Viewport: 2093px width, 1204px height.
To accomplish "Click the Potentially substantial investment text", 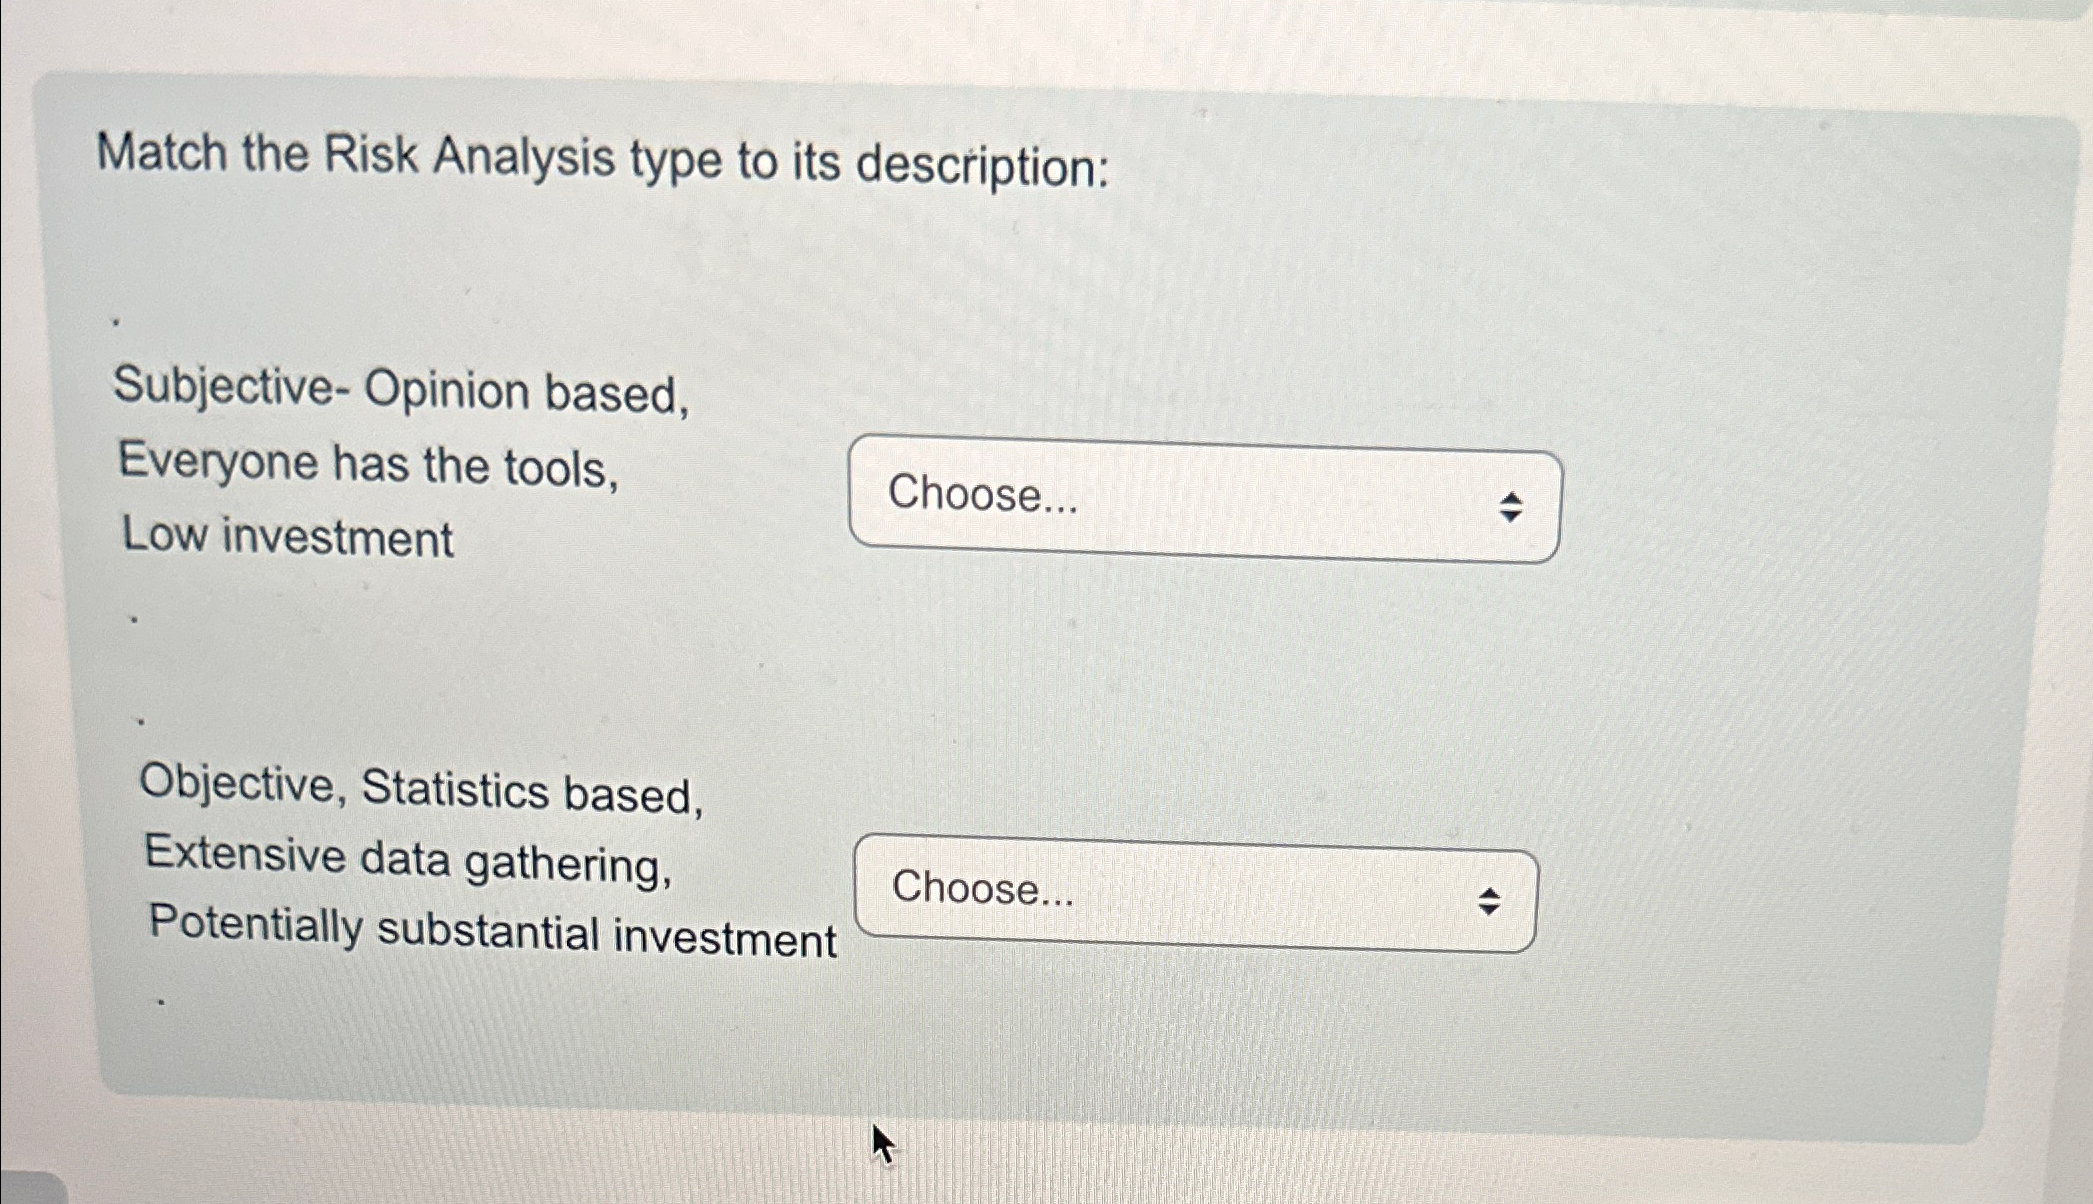I will coord(490,933).
